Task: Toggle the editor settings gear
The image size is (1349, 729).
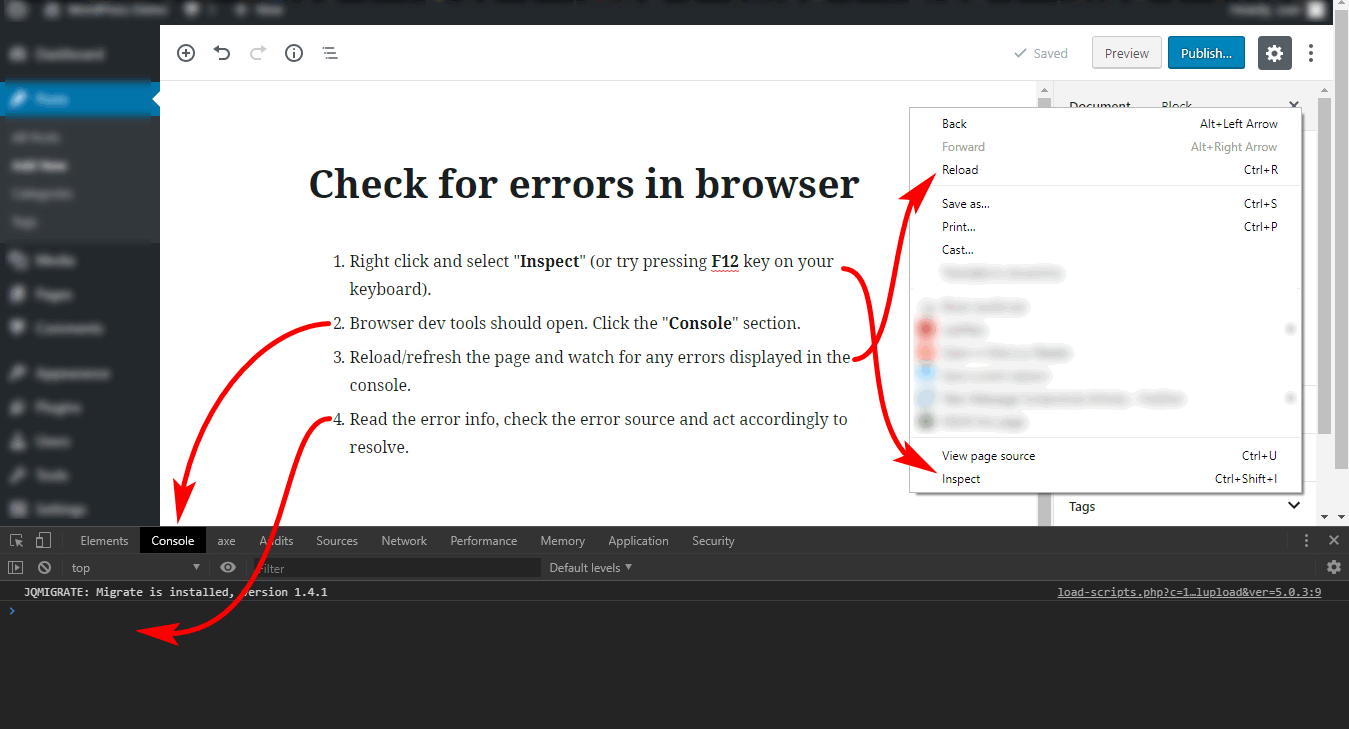Action: pos(1274,53)
